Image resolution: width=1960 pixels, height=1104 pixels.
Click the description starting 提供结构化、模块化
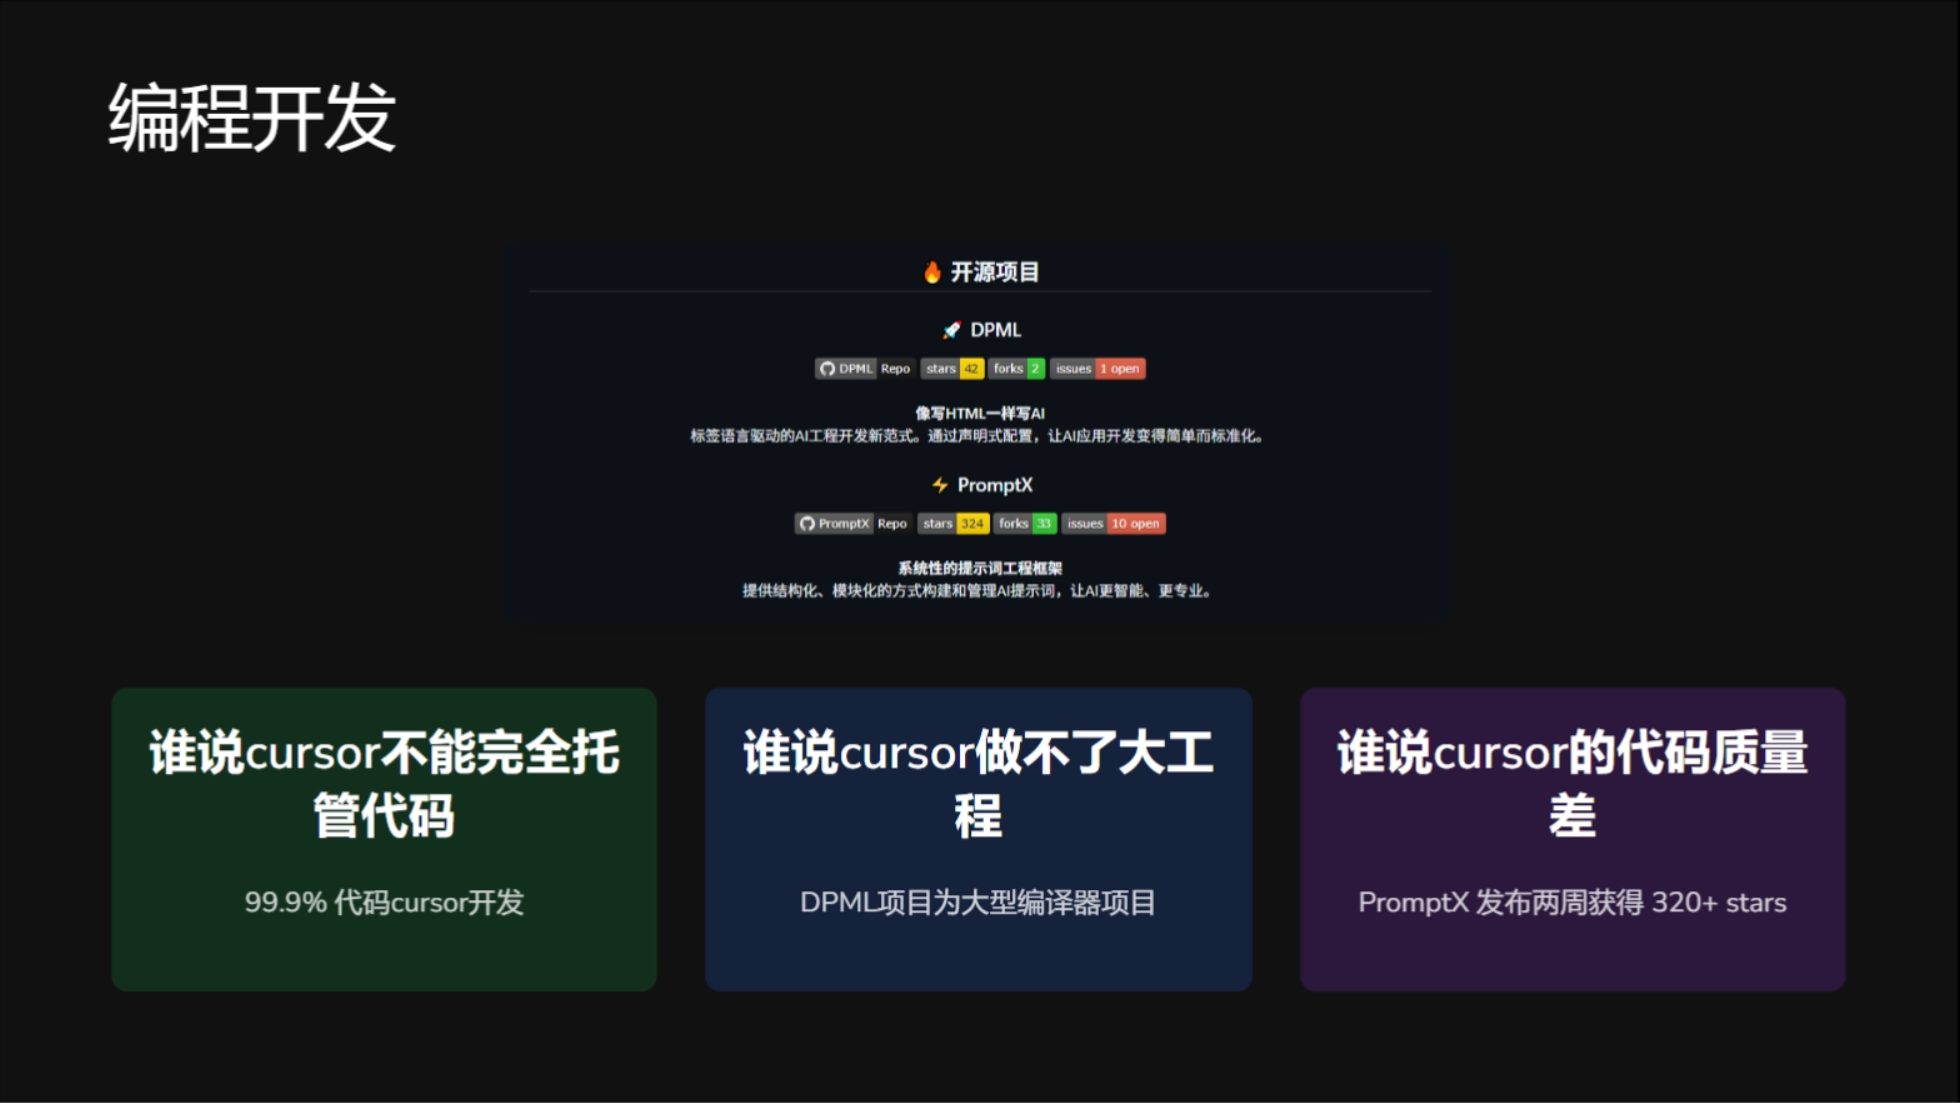(977, 591)
